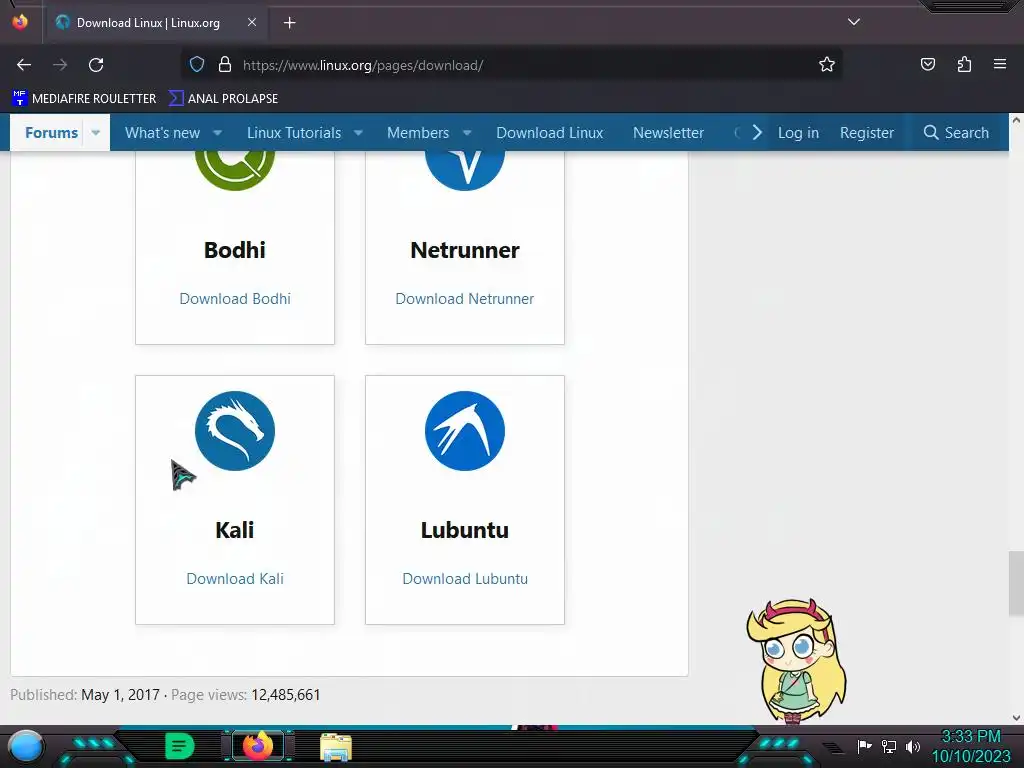The height and width of the screenshot is (768, 1024).
Task: Follow the Download Netrunner link
Action: click(465, 298)
